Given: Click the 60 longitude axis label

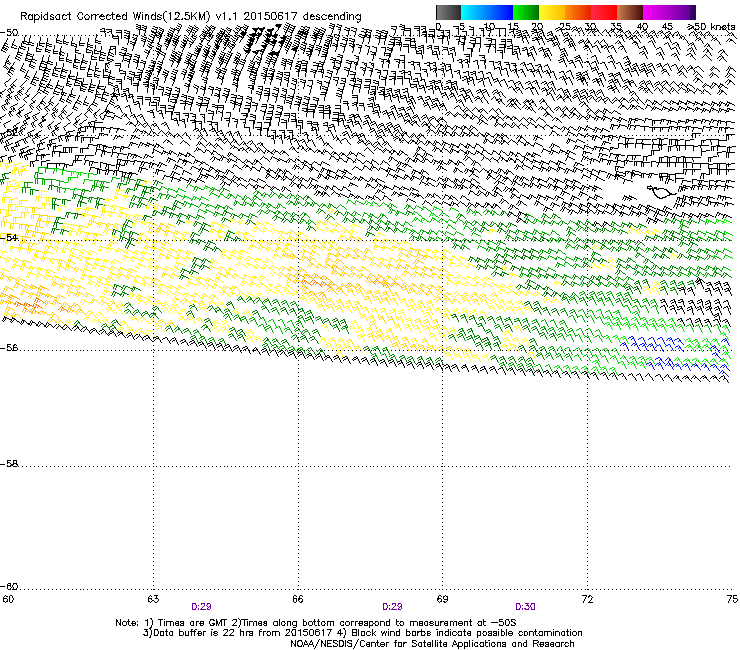Looking at the screenshot, I should coord(8,599).
